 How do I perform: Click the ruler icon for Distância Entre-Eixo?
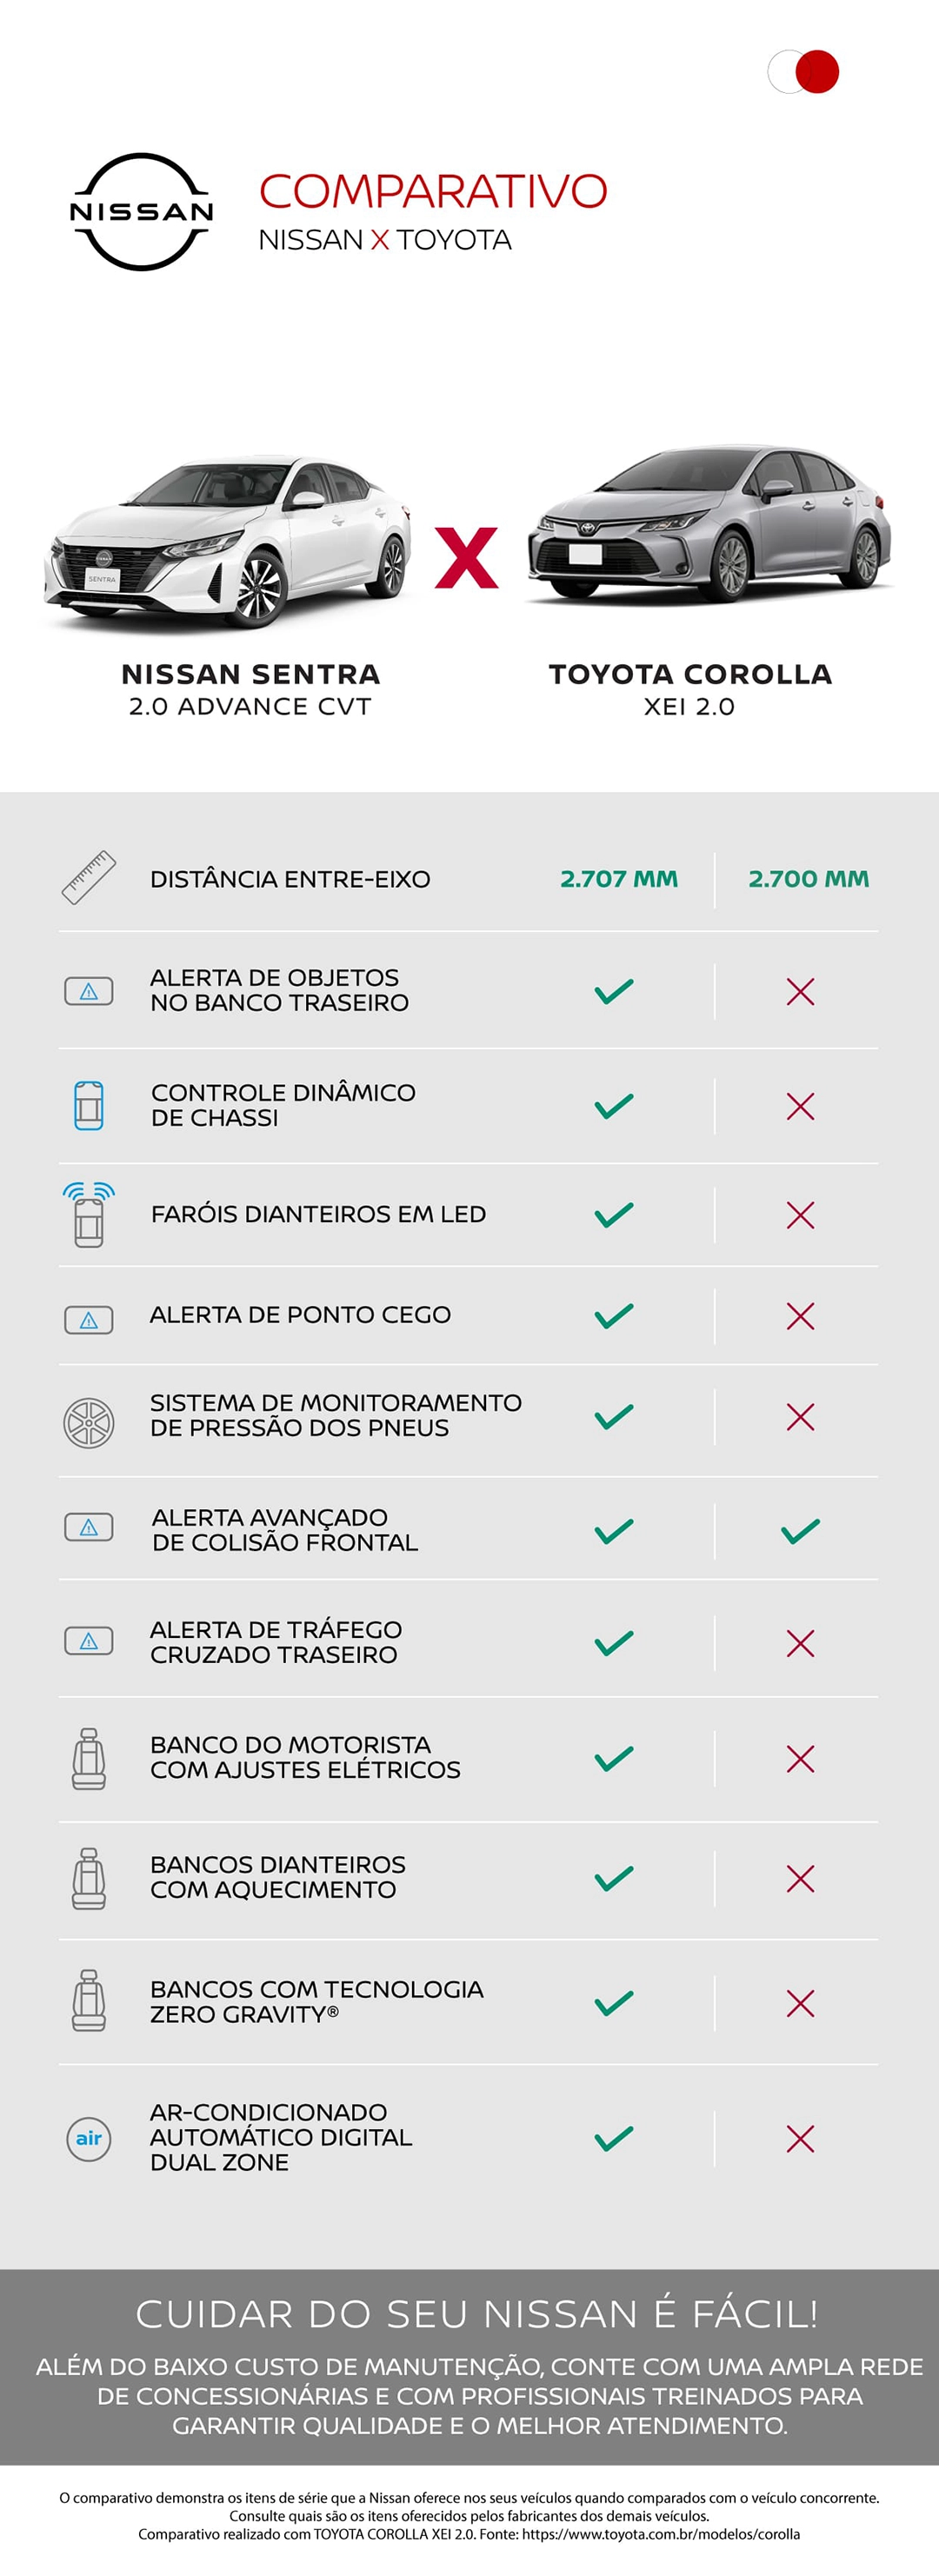point(89,878)
